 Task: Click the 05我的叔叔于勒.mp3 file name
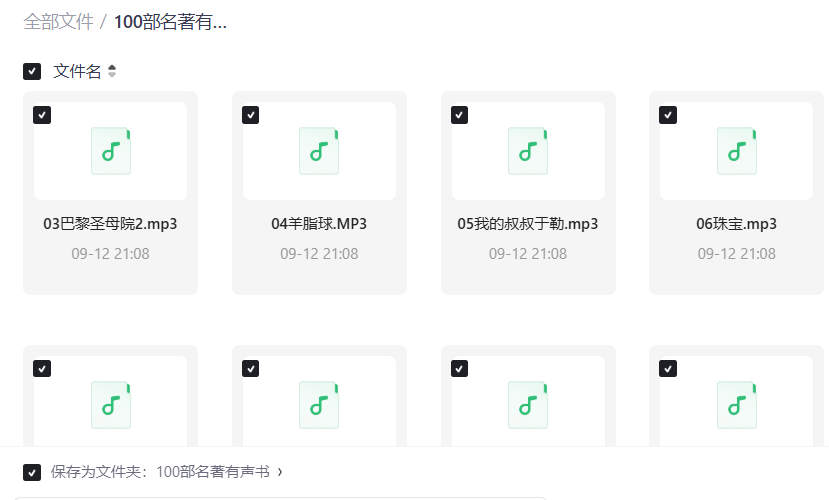pyautogui.click(x=528, y=224)
